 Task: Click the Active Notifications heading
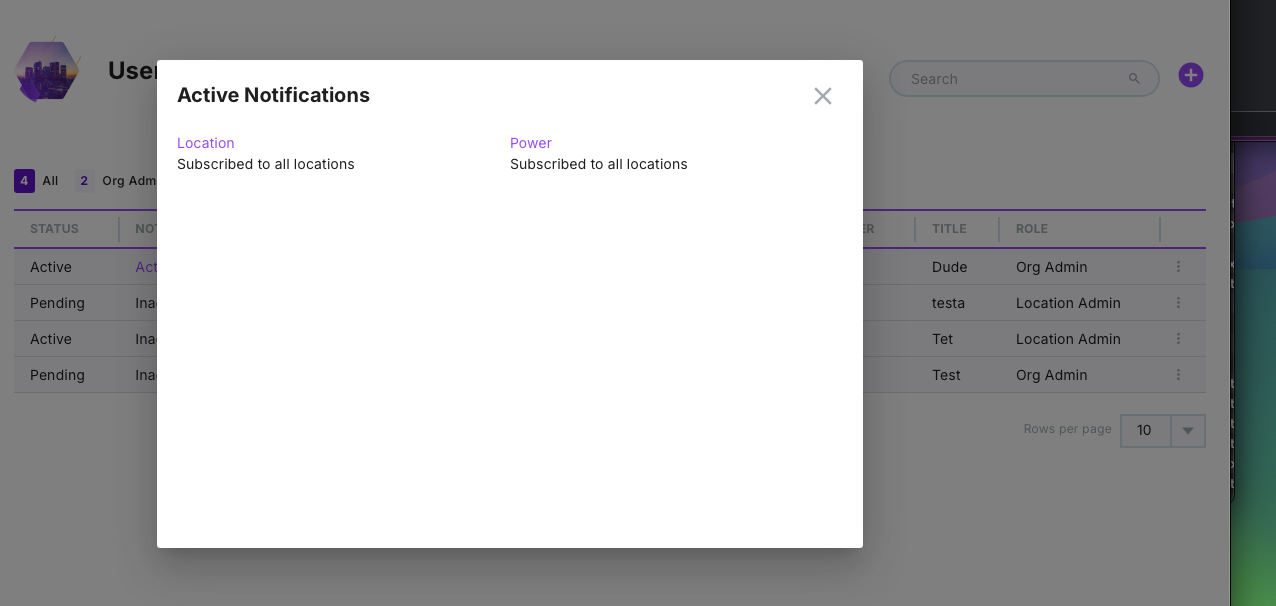point(273,95)
